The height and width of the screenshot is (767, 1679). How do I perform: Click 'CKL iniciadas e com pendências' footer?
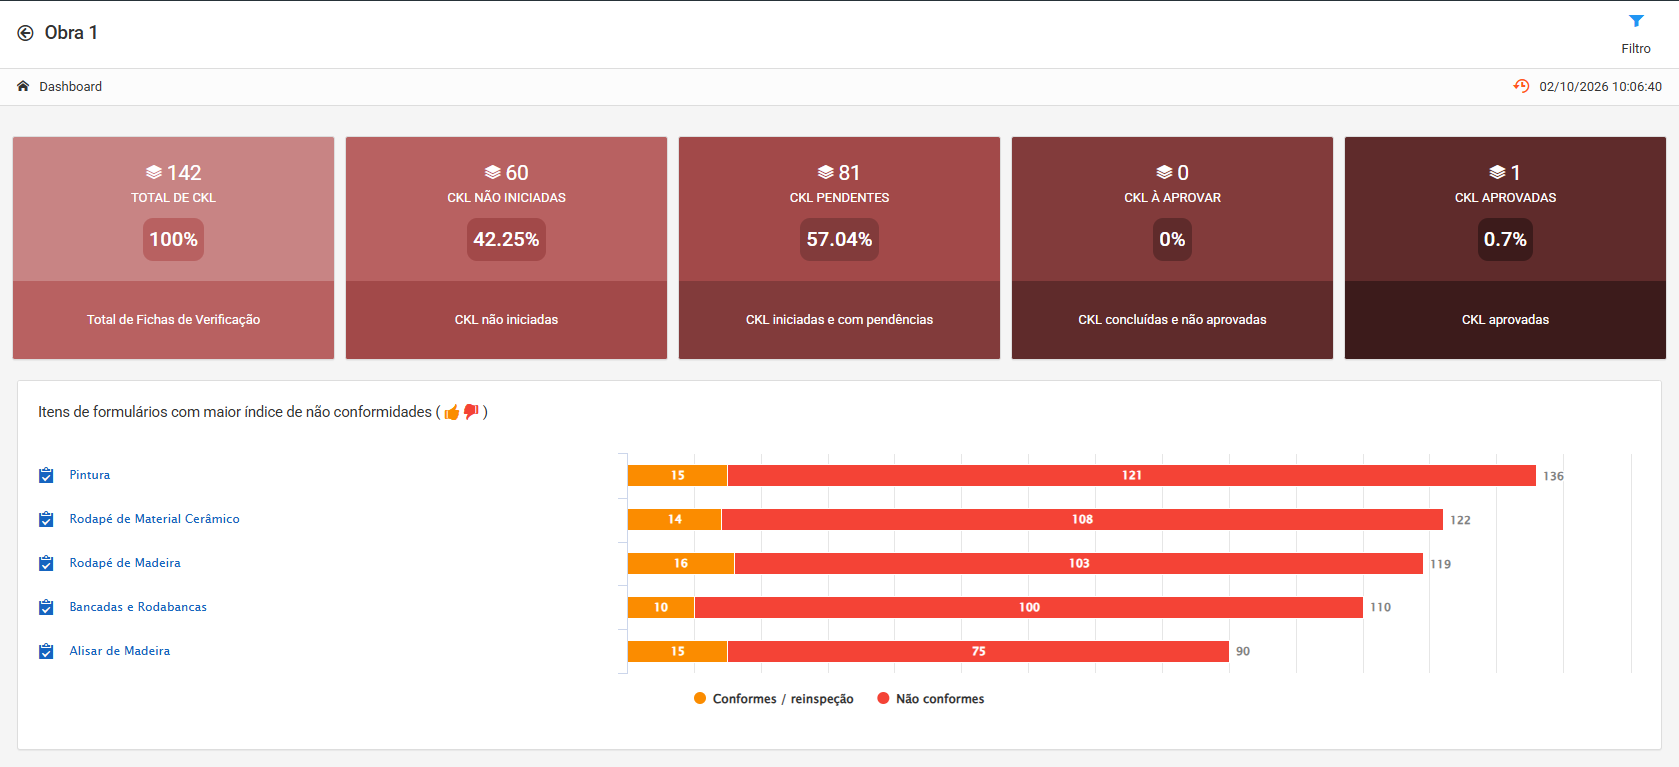839,320
